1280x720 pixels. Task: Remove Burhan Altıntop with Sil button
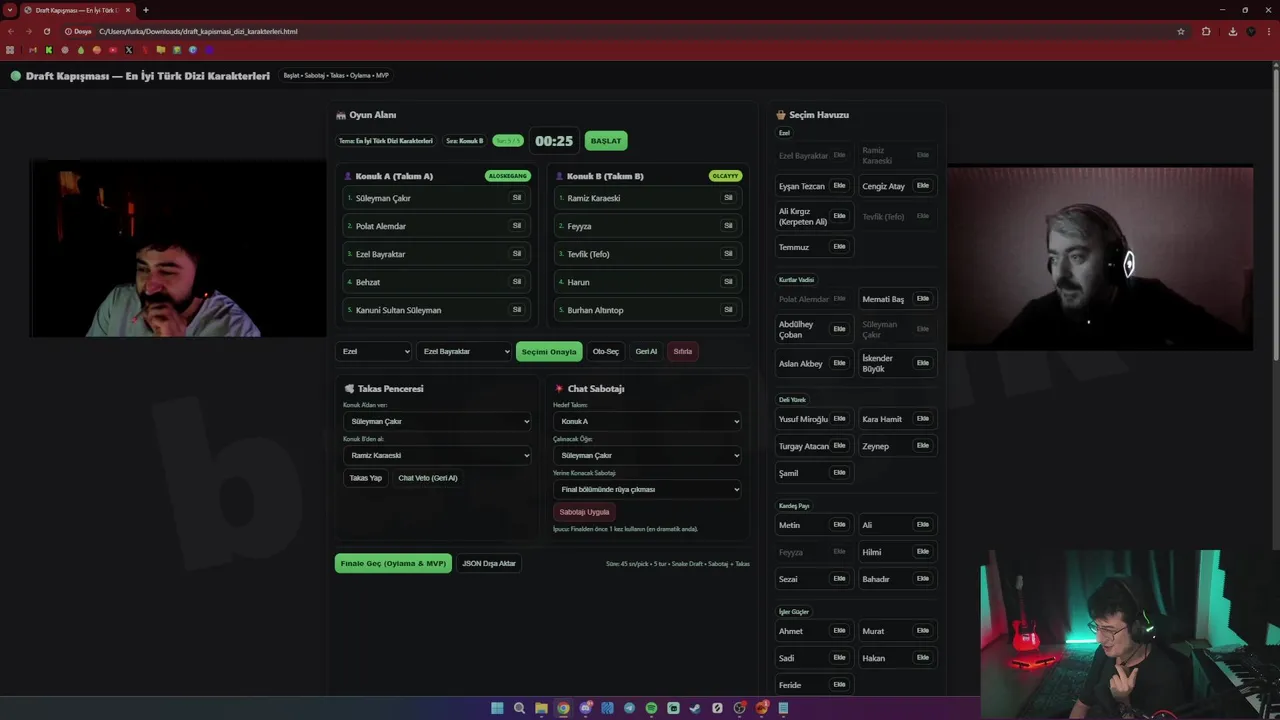coord(728,310)
